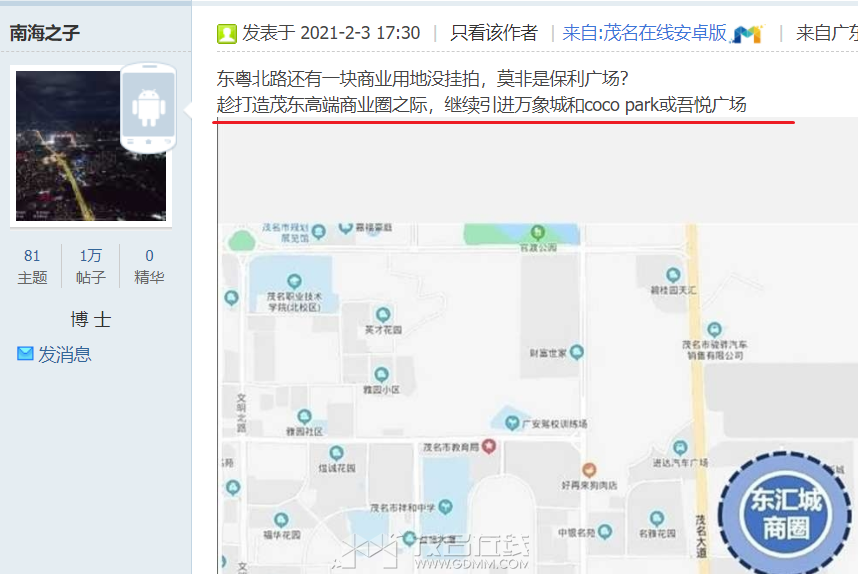This screenshot has height=574, width=858.
Task: Click the 官渡公园 green map marker
Action: [x=537, y=232]
